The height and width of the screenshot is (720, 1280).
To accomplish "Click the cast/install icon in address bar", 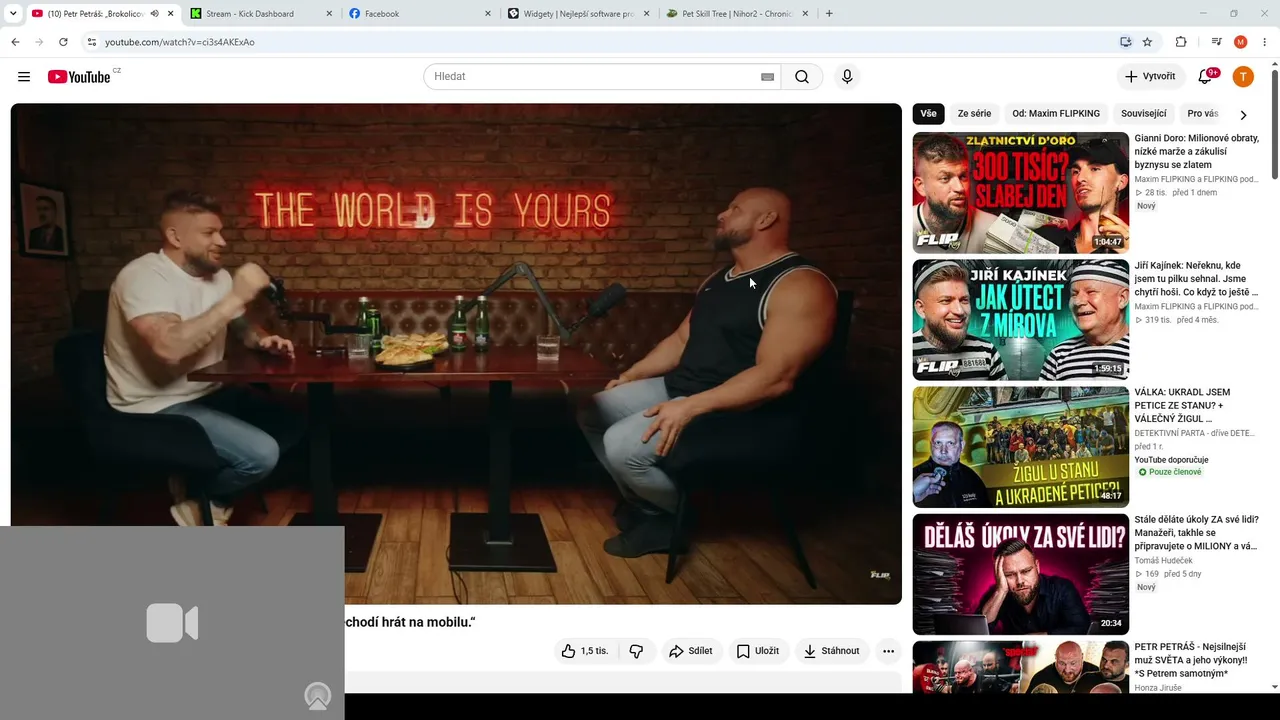I will tap(1125, 42).
